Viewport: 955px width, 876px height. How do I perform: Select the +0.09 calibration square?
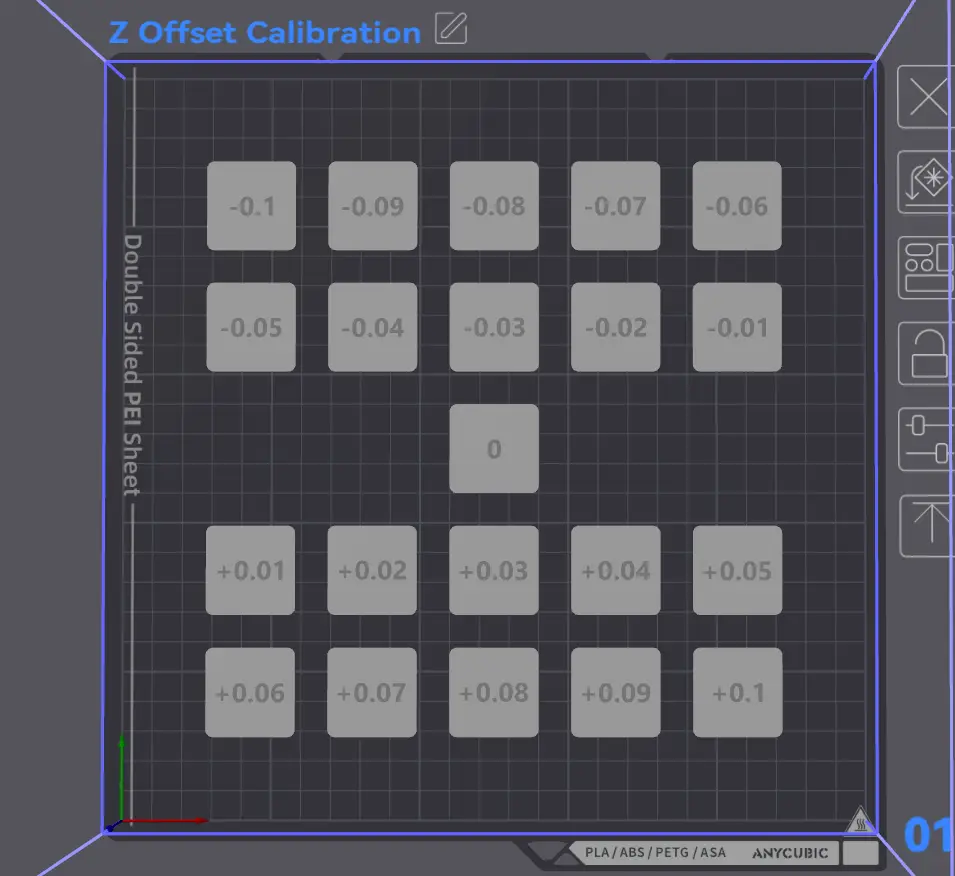(x=616, y=693)
